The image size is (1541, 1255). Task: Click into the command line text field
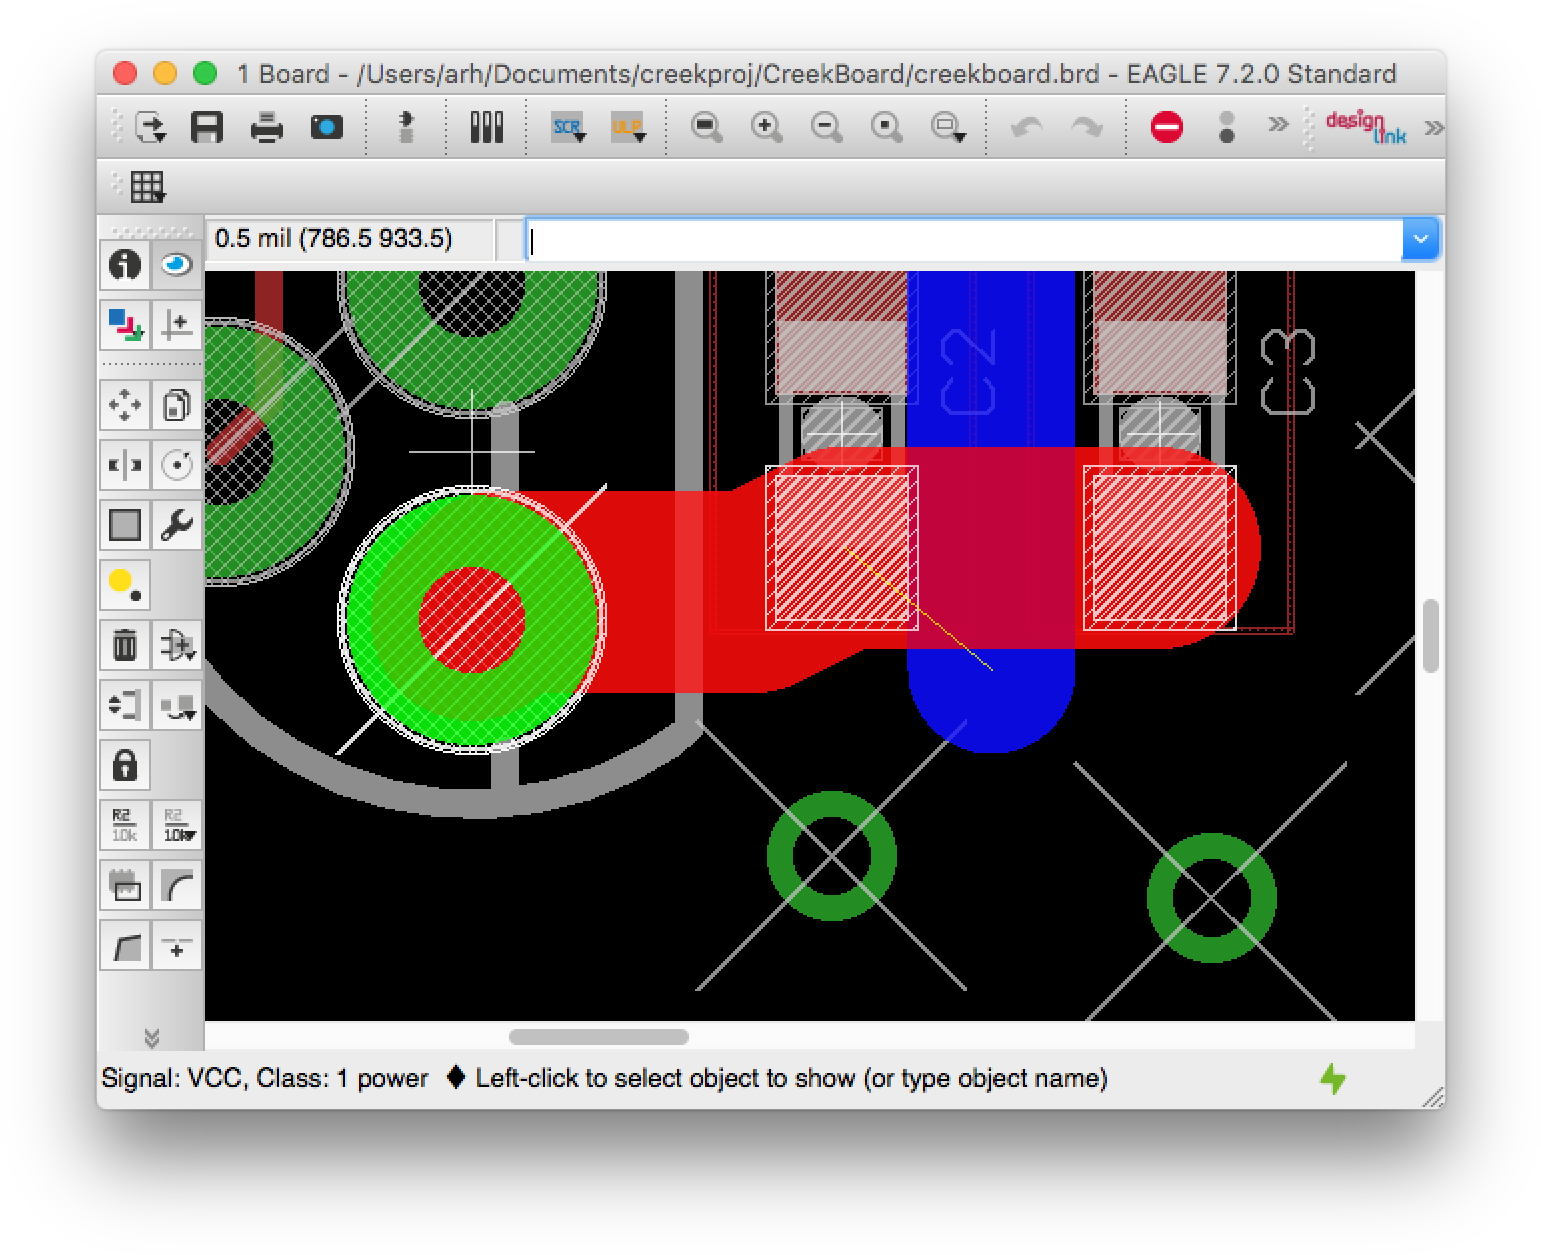tap(960, 241)
